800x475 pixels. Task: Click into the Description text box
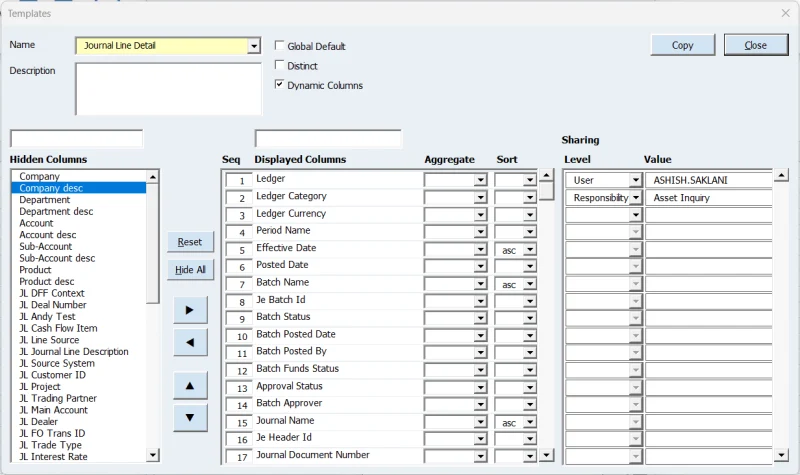(168, 89)
